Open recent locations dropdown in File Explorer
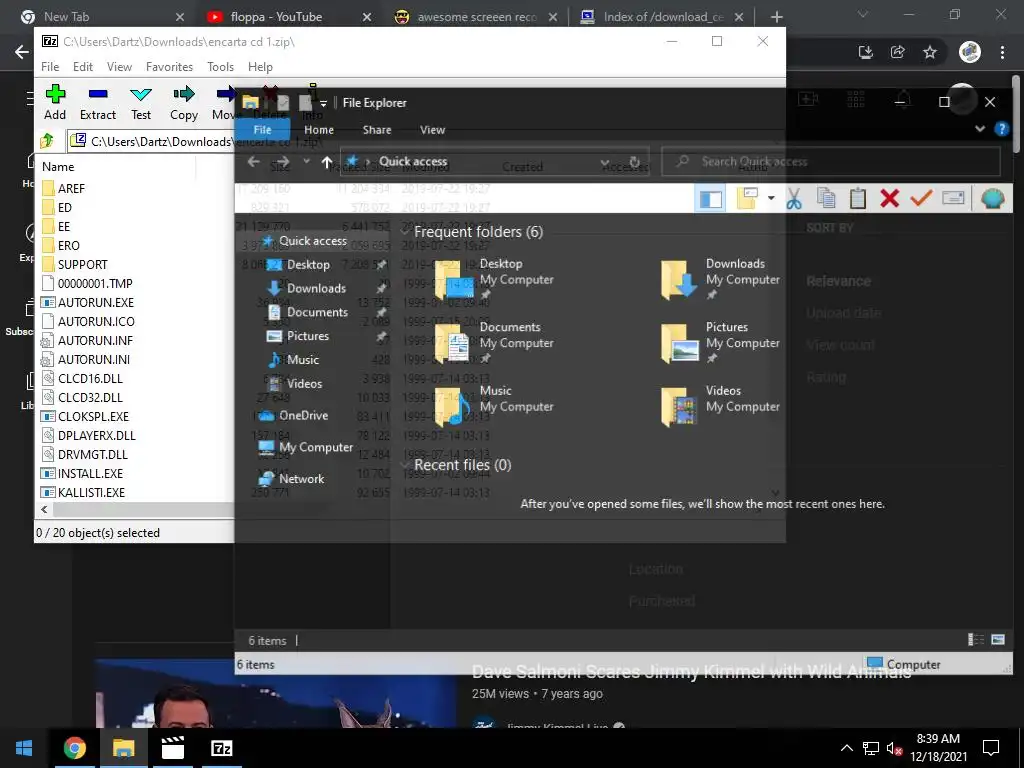 (306, 161)
